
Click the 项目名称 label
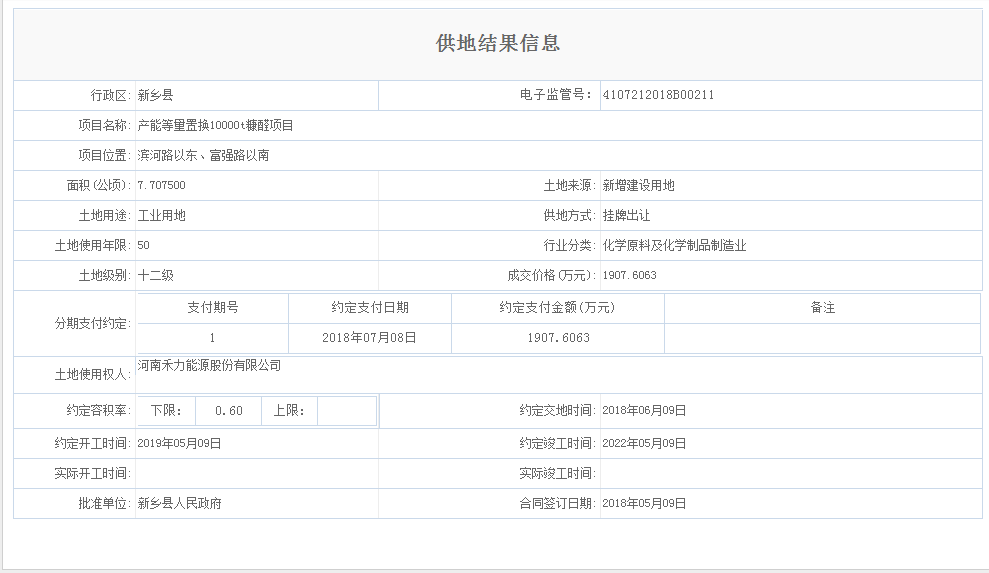pyautogui.click(x=105, y=125)
